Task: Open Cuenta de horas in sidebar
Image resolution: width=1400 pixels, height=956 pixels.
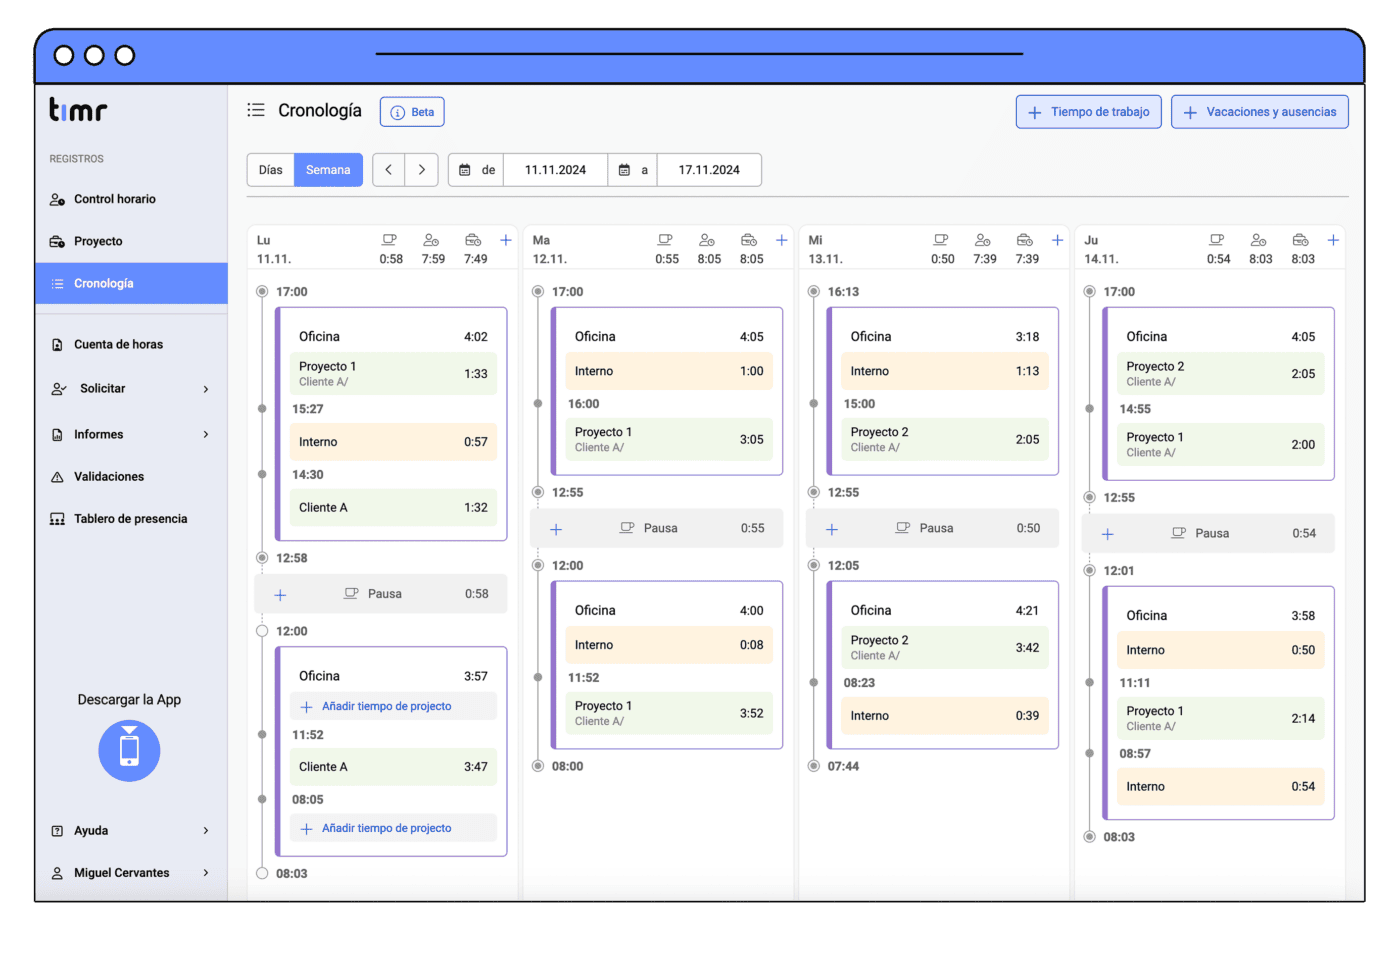Action: click(x=131, y=344)
